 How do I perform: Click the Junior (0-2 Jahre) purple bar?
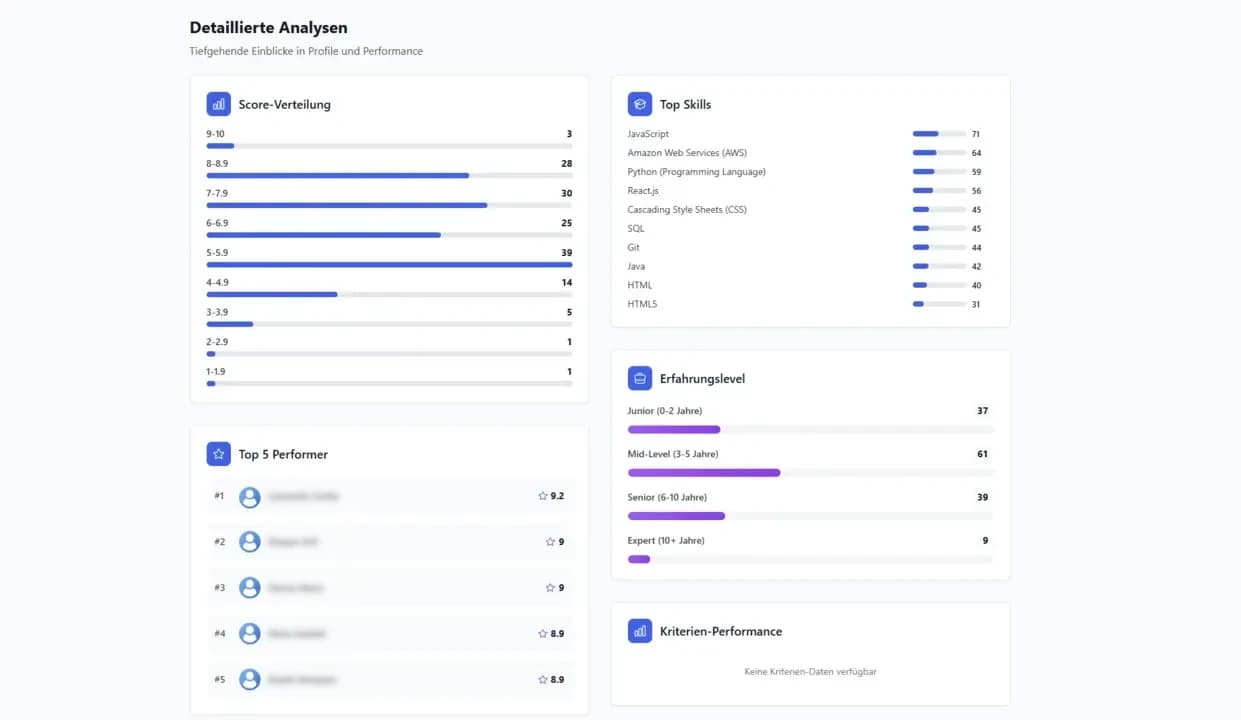[x=674, y=430]
